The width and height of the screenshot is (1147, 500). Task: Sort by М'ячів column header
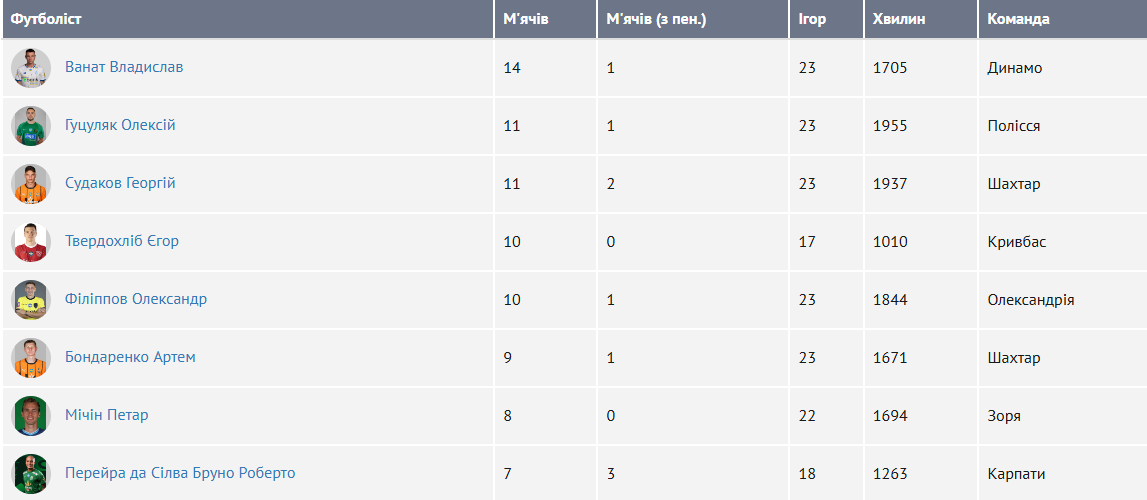click(x=526, y=19)
